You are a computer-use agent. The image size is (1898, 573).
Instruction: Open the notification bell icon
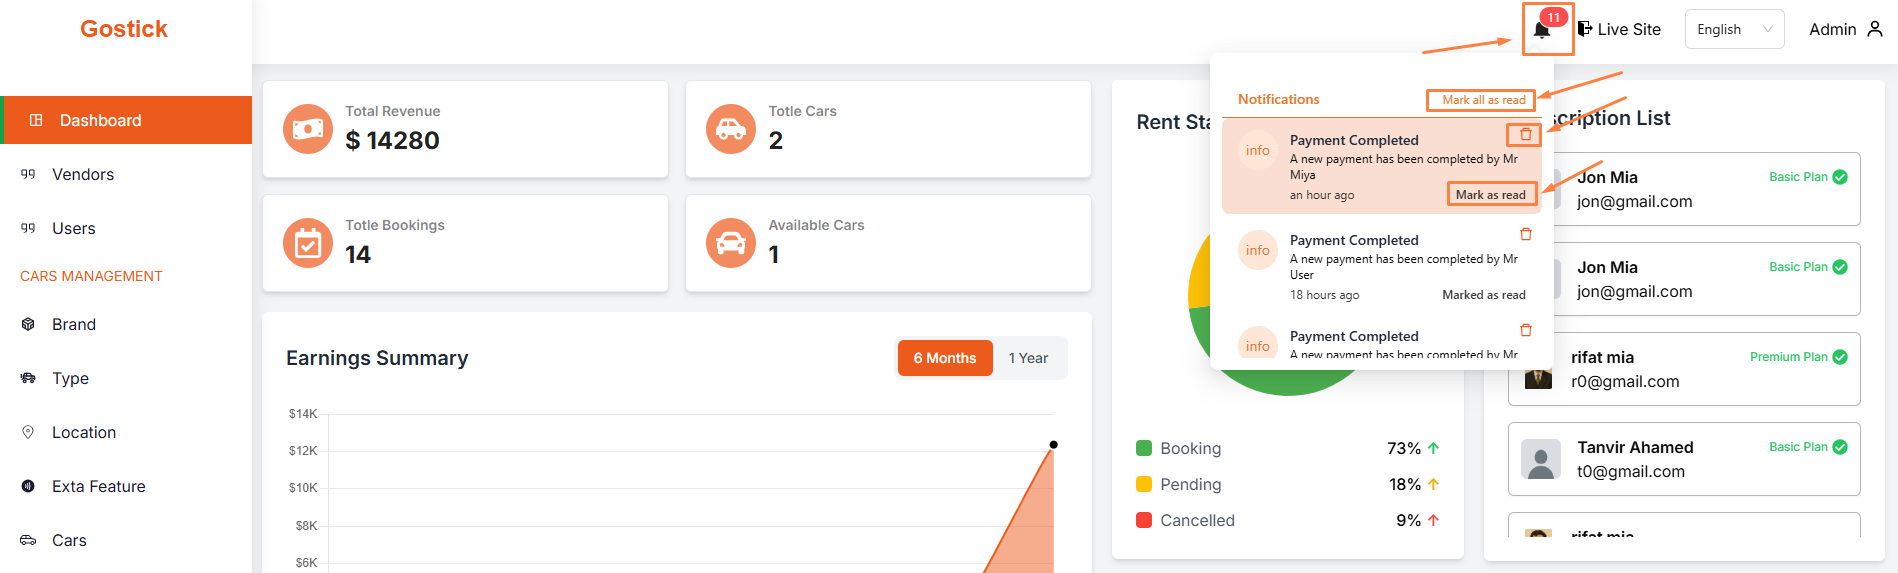[1542, 30]
